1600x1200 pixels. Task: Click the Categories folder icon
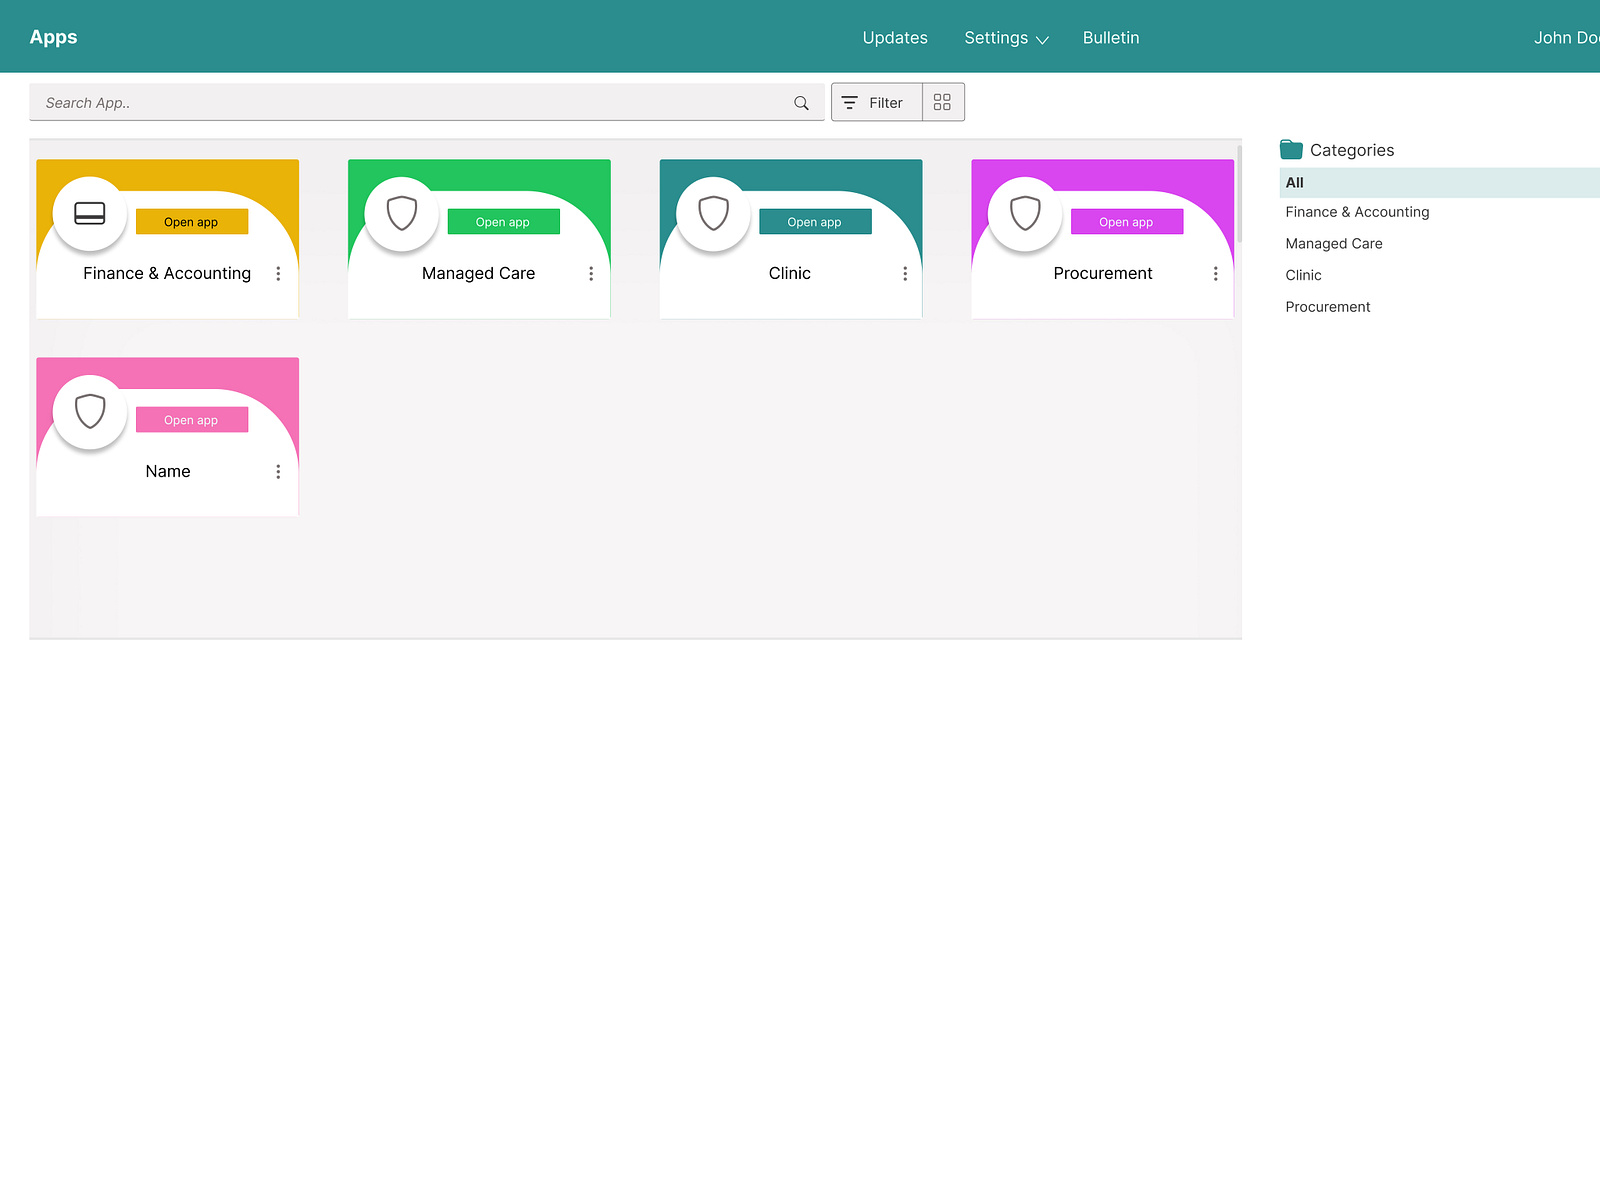(x=1290, y=148)
